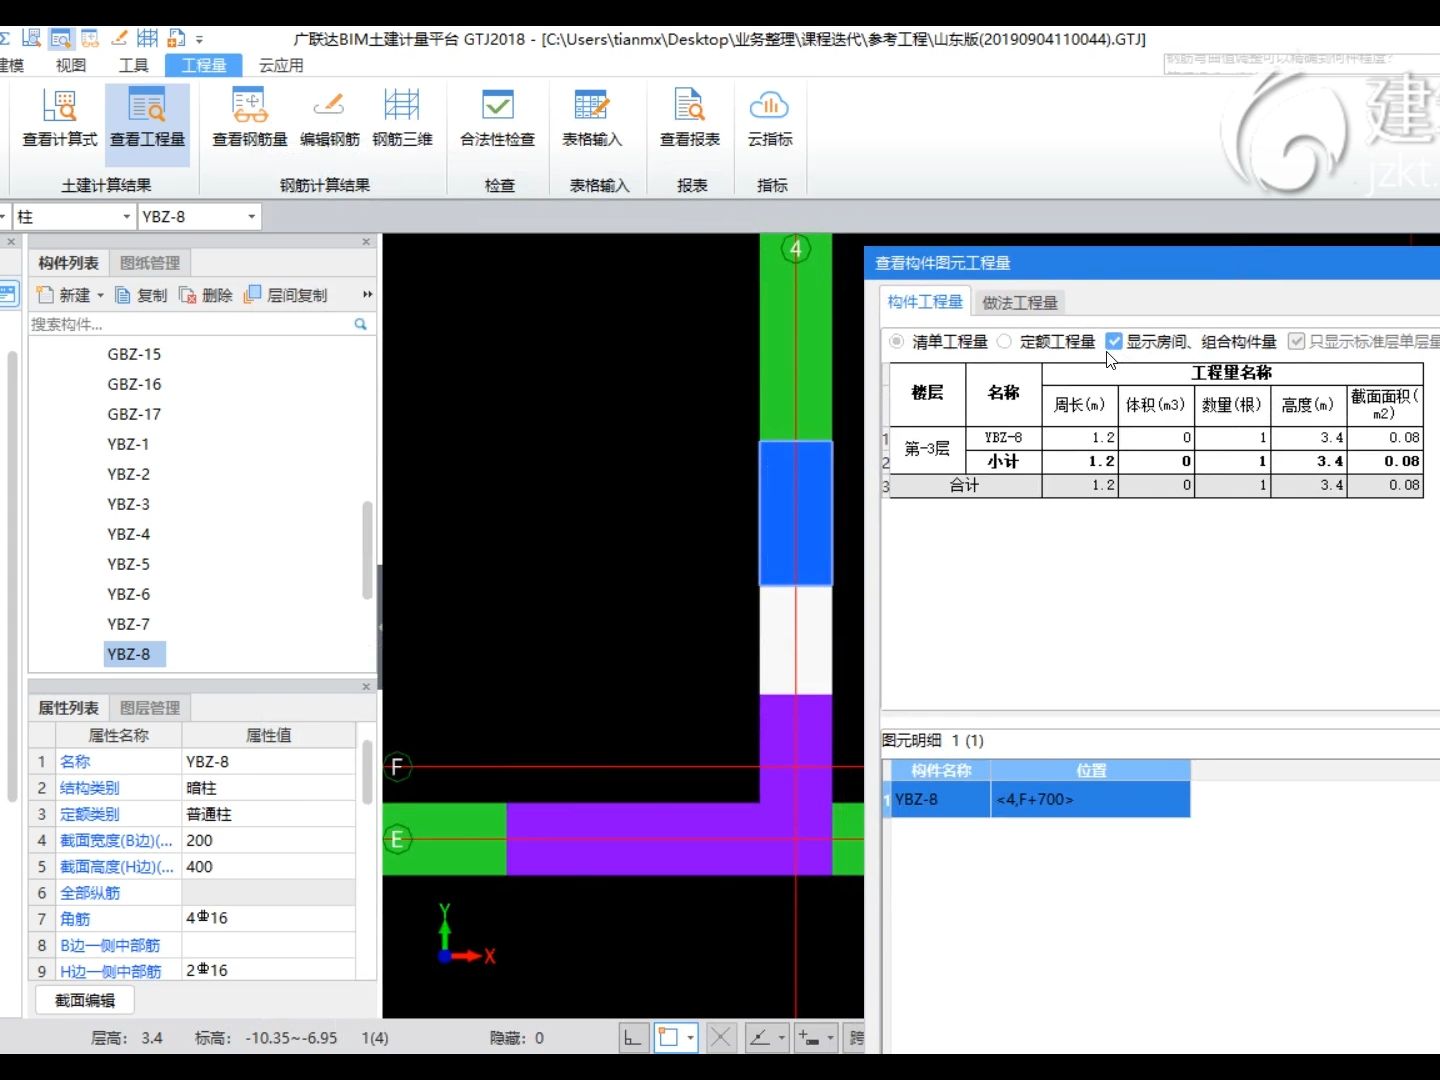Screen dimensions: 1440x1080
Task: Click search magnifier in component search box
Action: tap(360, 324)
